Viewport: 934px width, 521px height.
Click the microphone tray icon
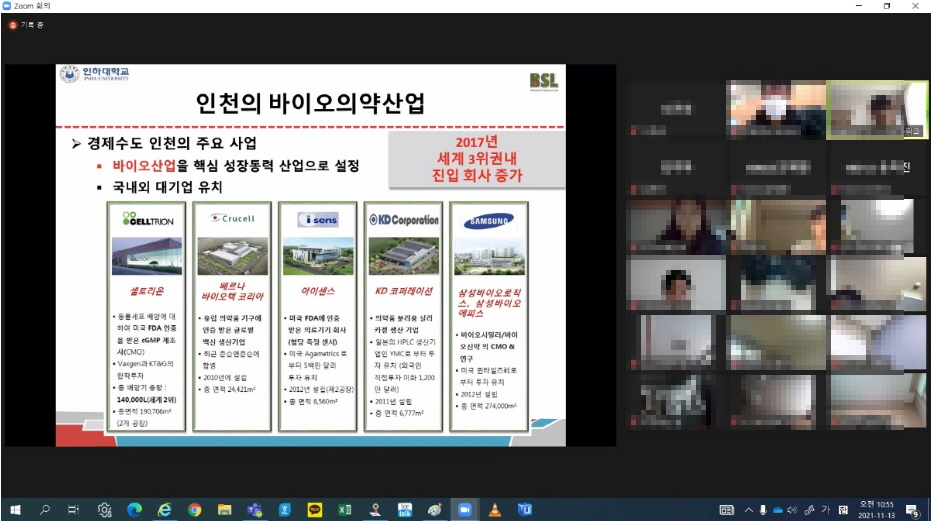[x=763, y=510]
